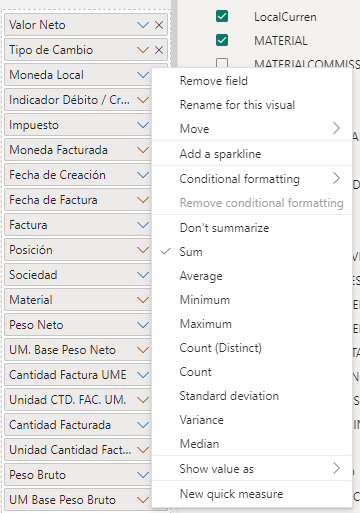Select the Moneda Local field label
Viewport: 360px width, 513px height.
[46, 75]
